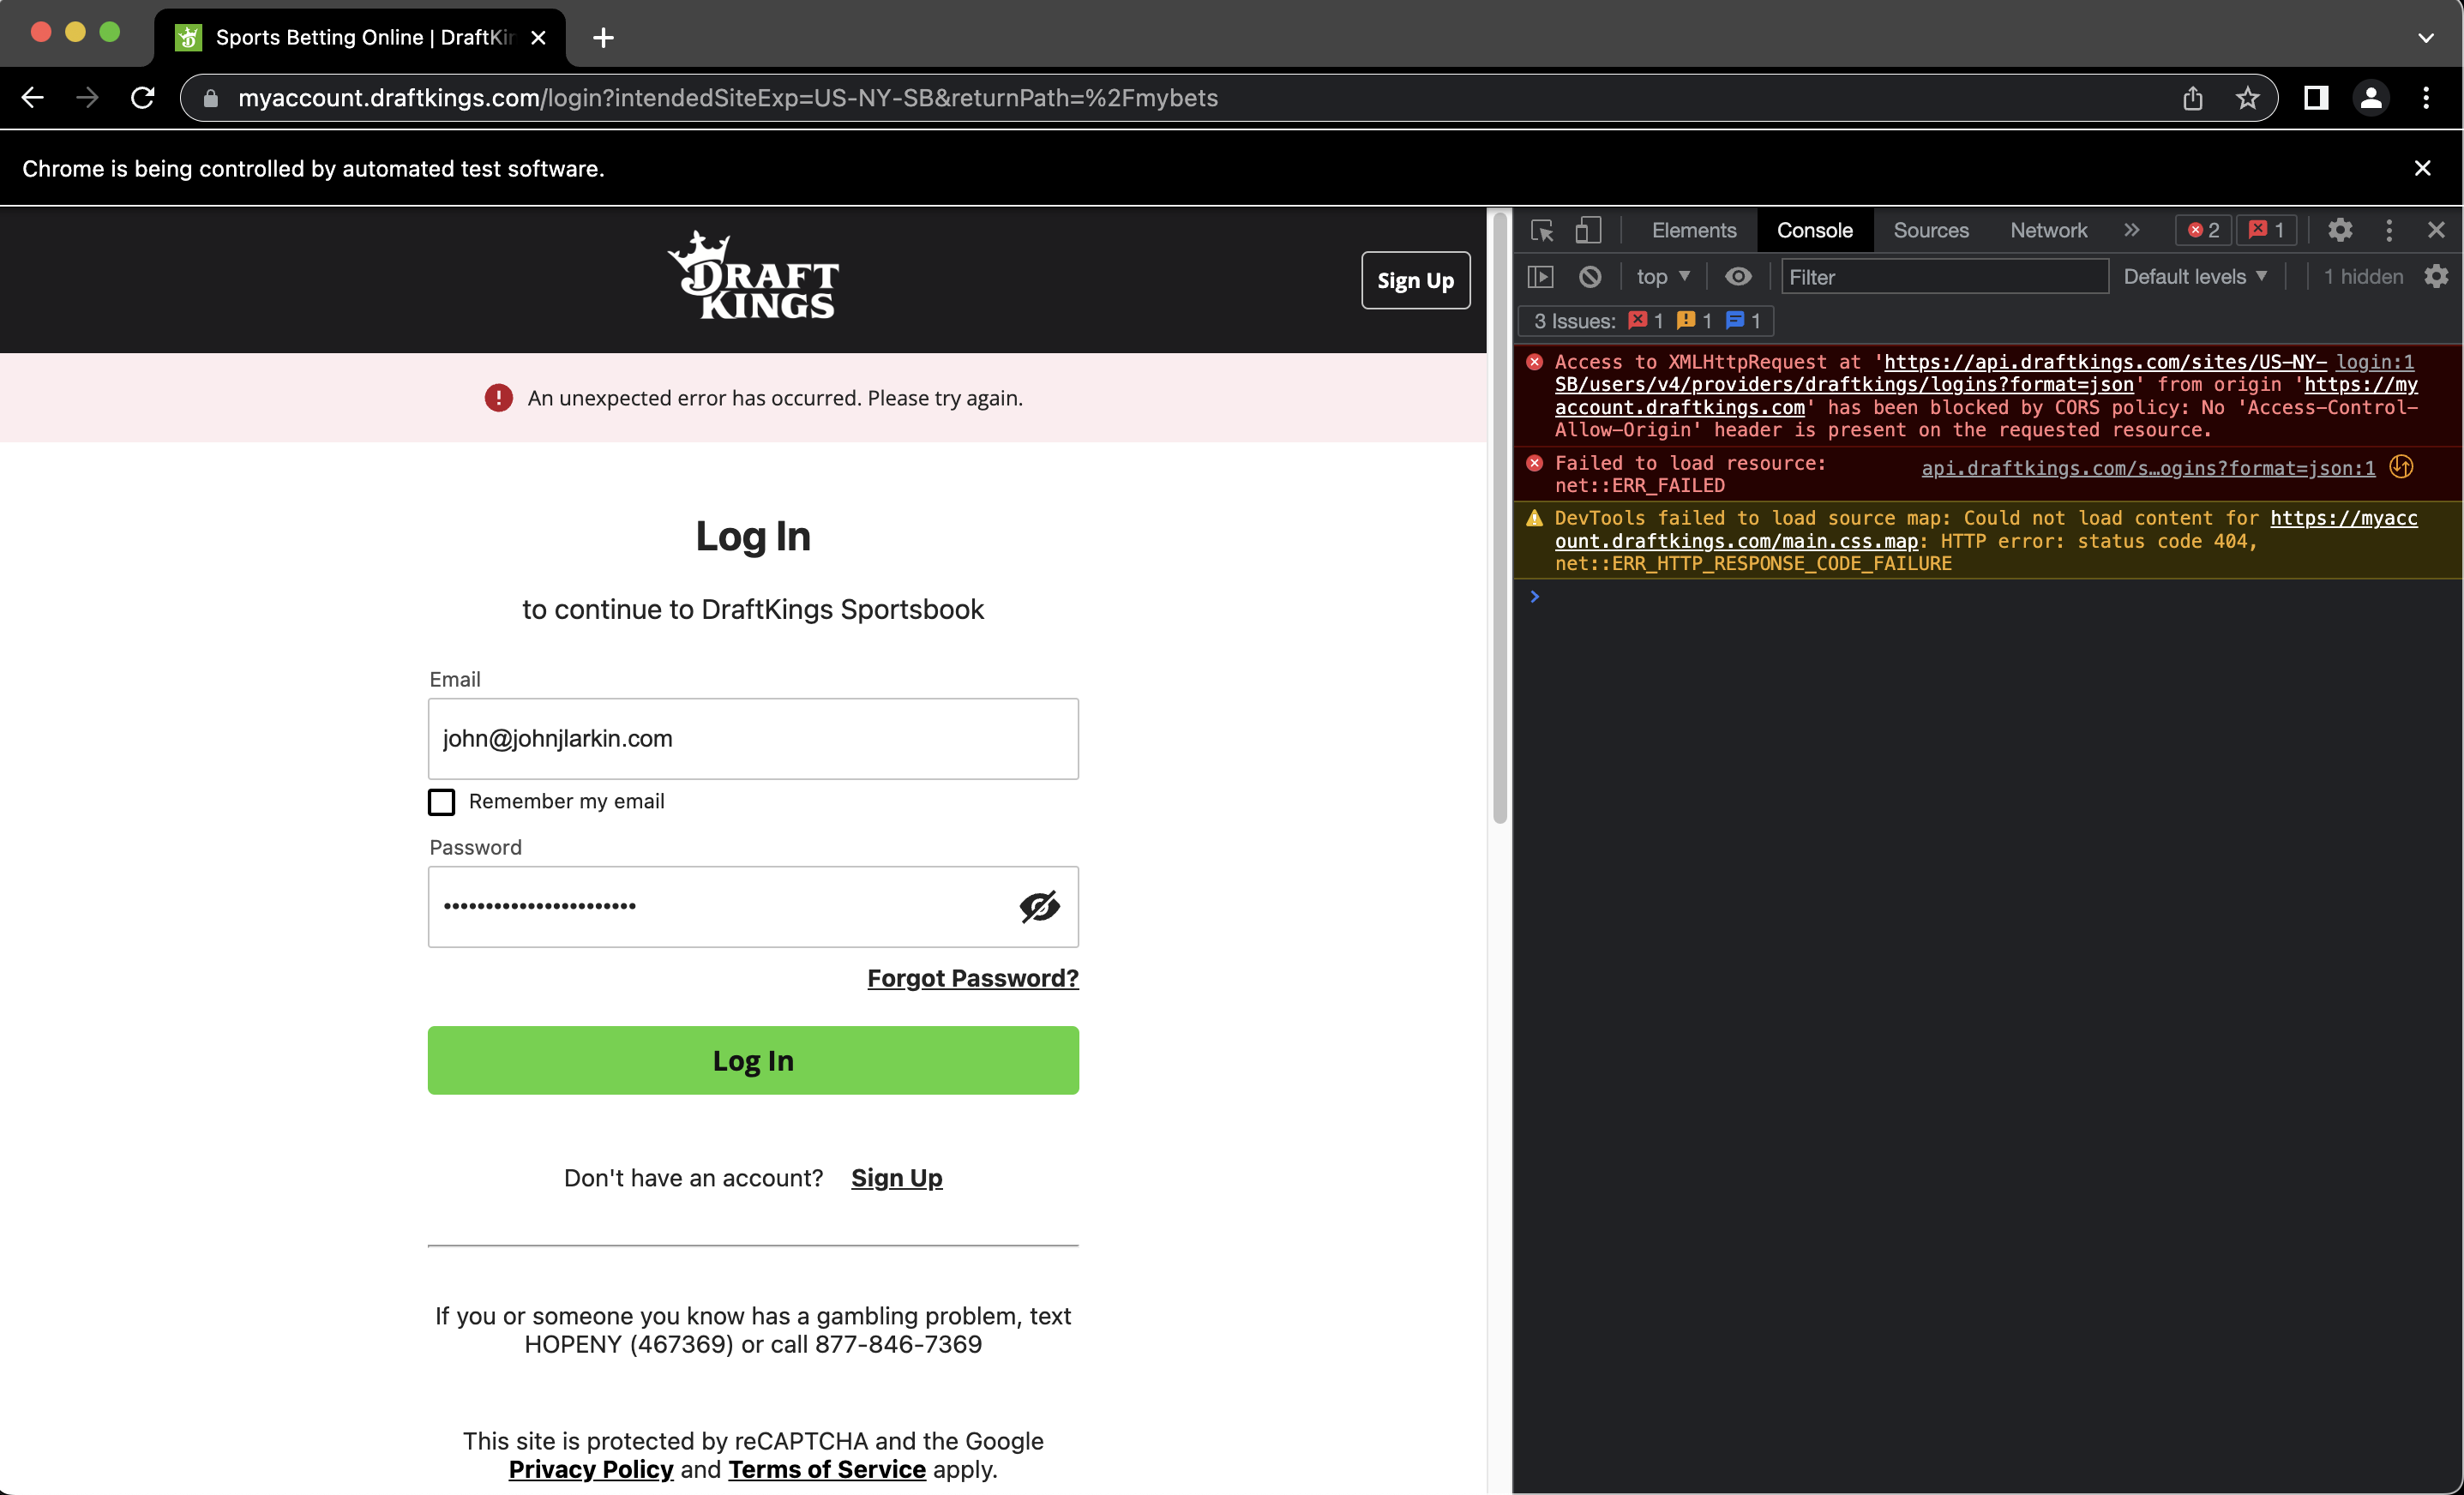Create a live expression with the eye icon
The height and width of the screenshot is (1495, 2464).
point(1738,277)
